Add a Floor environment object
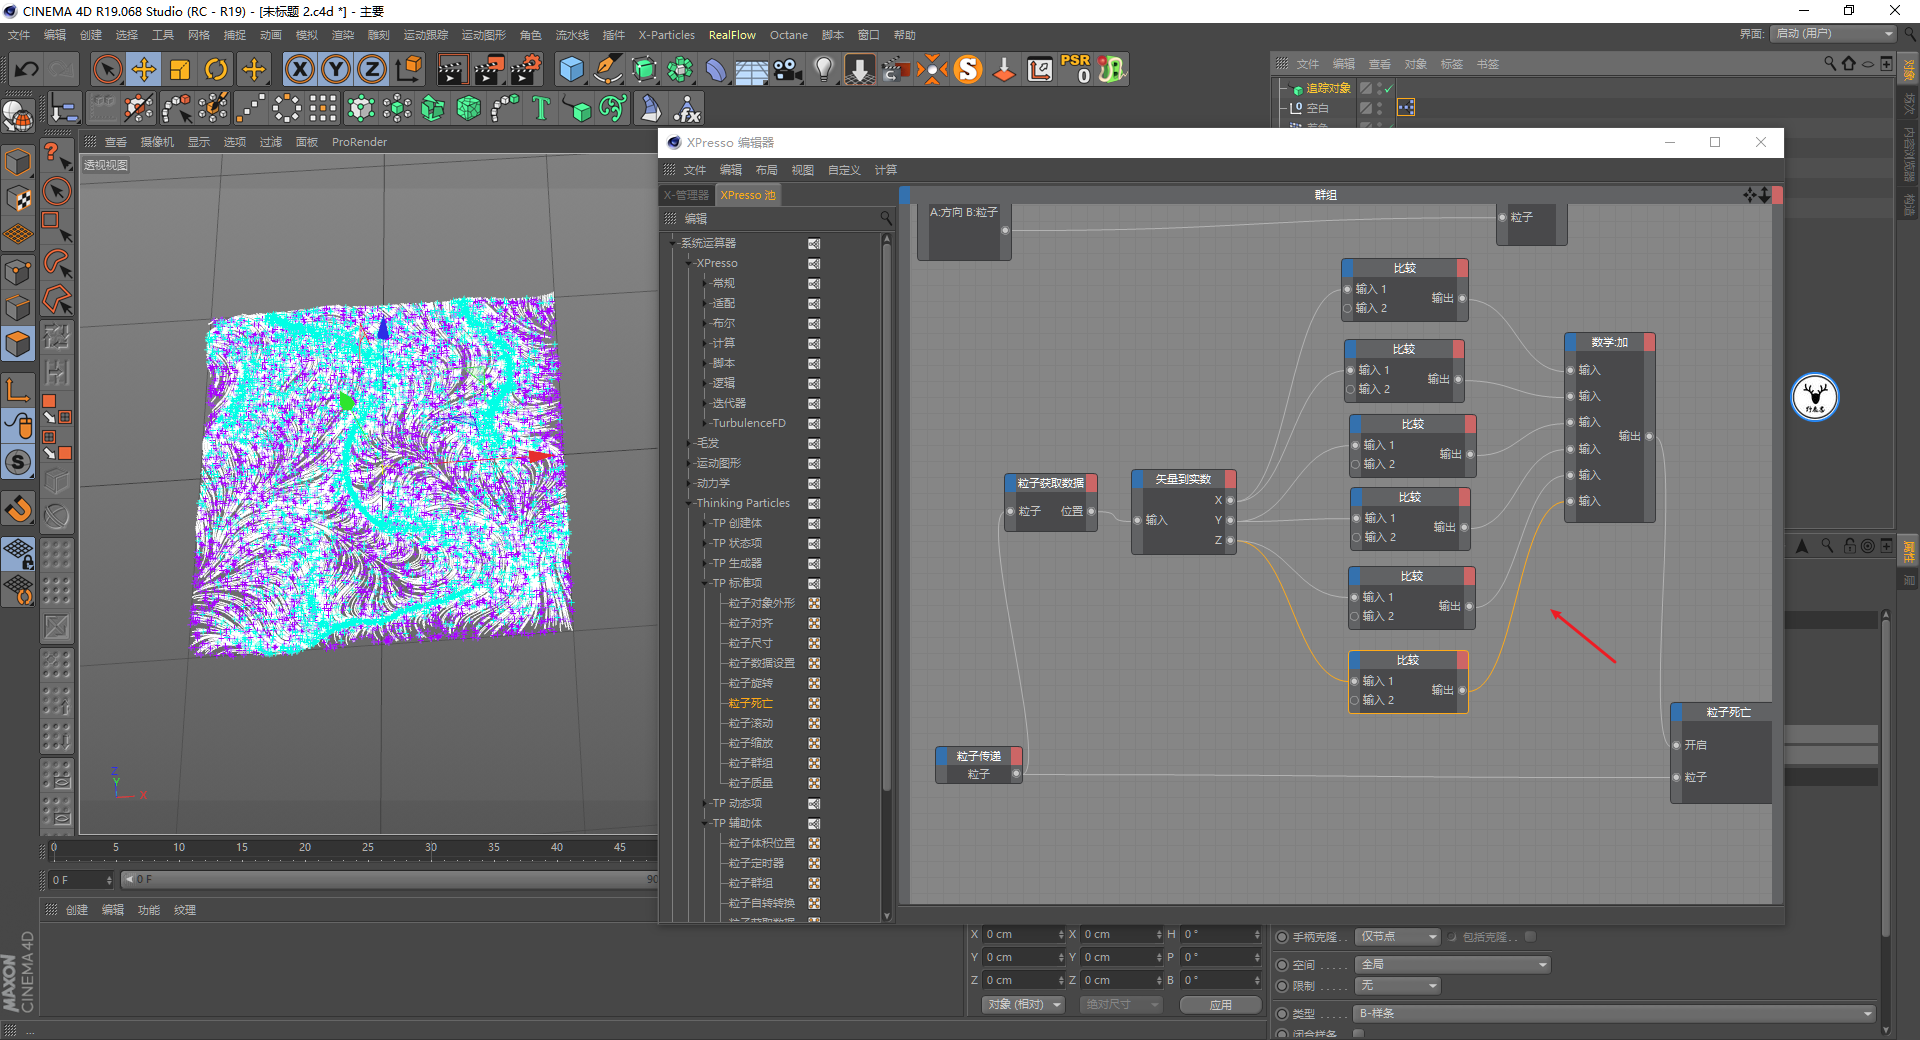The width and height of the screenshot is (1920, 1040). click(x=752, y=69)
